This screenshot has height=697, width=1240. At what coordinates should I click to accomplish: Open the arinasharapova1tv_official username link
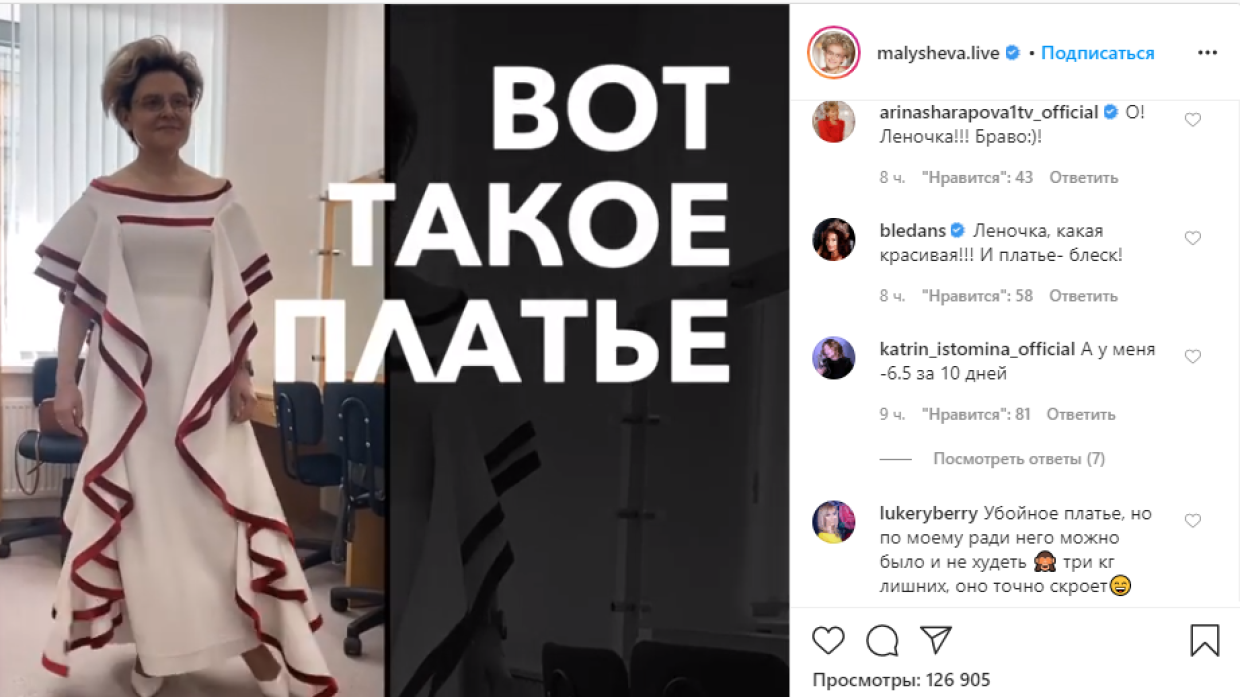(988, 112)
